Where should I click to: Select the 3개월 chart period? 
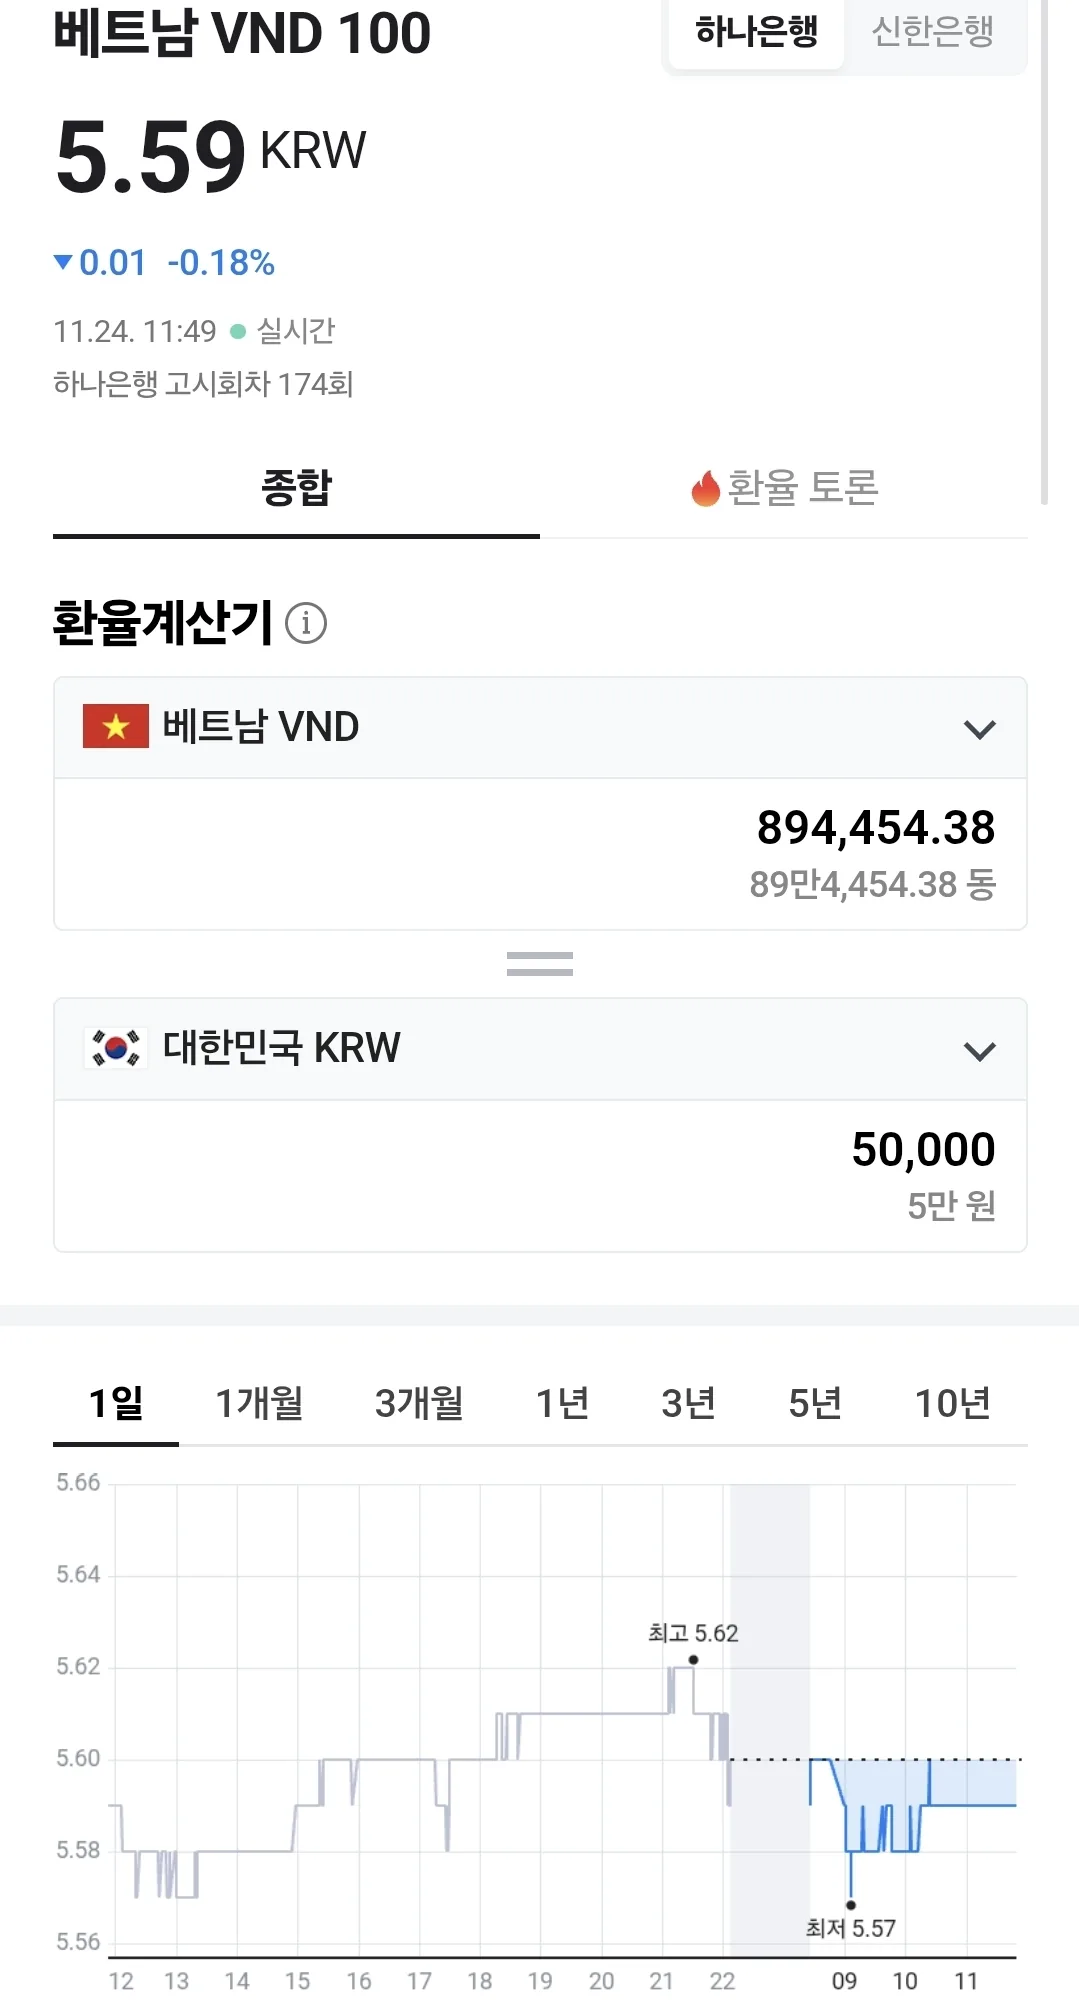pyautogui.click(x=419, y=1403)
